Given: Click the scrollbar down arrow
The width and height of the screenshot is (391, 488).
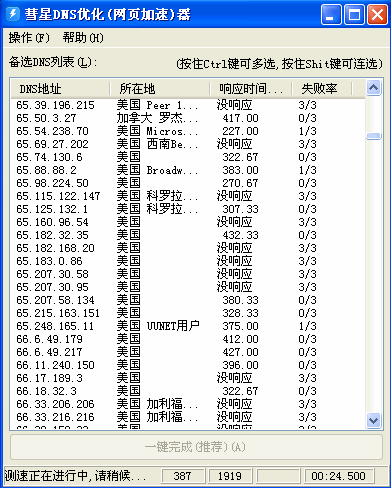Looking at the screenshot, I should coord(373,420).
